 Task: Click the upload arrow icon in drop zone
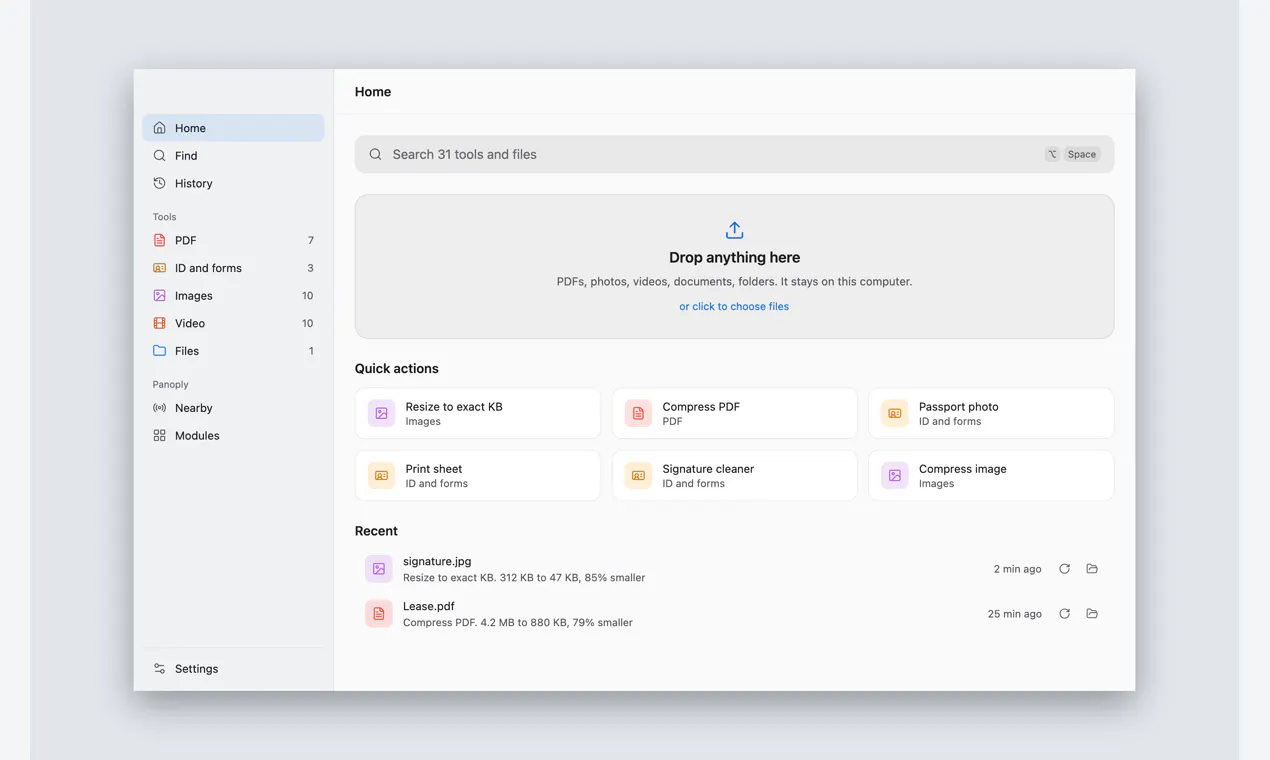734,230
